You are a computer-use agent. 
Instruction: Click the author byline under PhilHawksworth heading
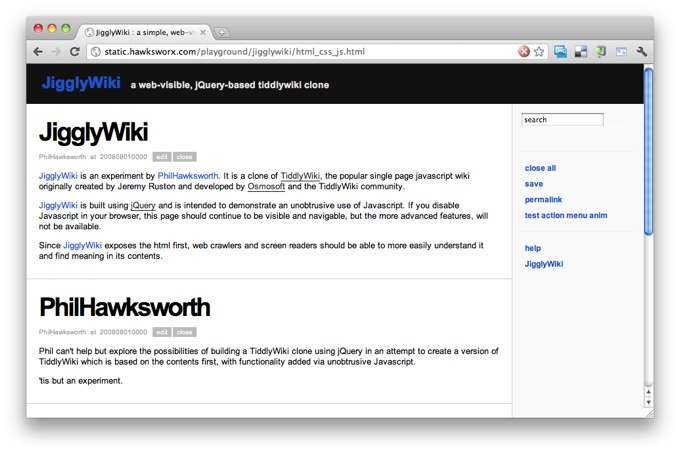click(93, 332)
